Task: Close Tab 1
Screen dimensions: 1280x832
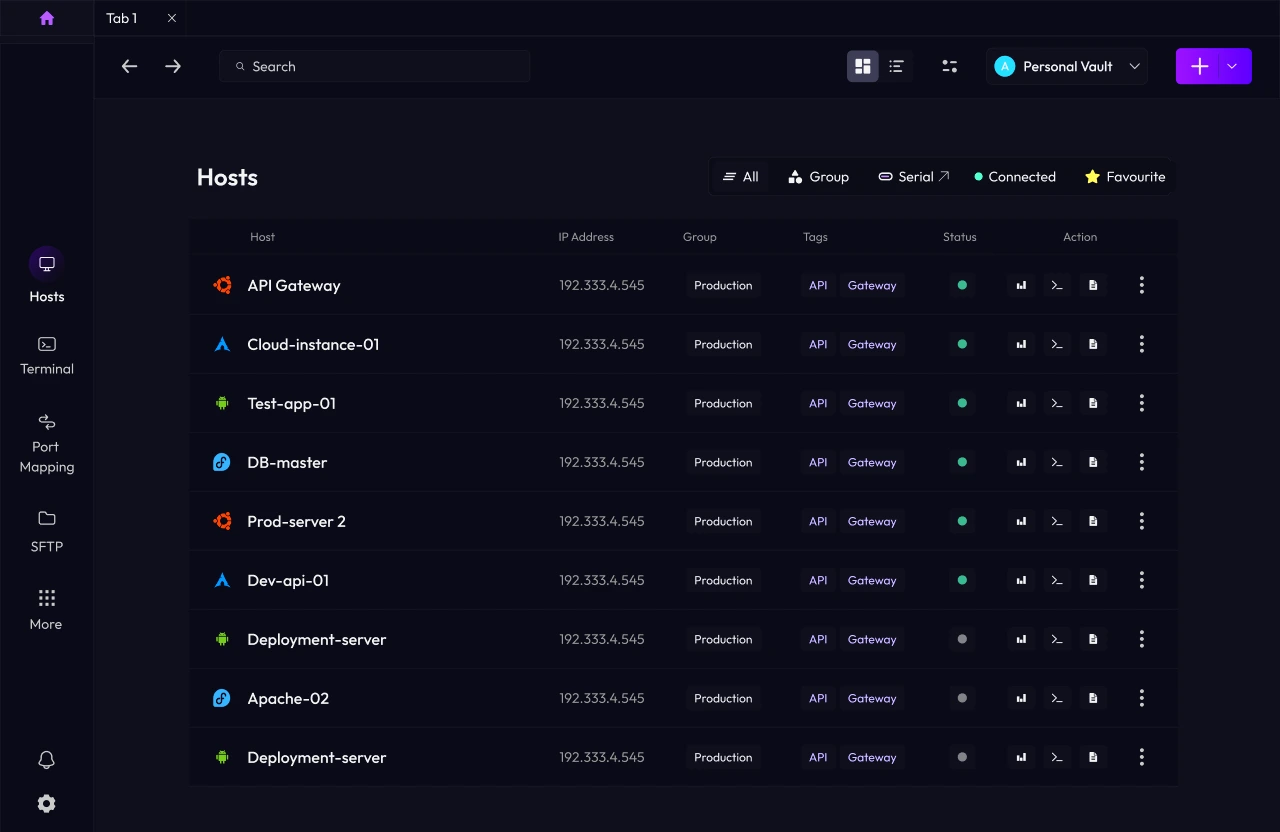Action: 172,18
